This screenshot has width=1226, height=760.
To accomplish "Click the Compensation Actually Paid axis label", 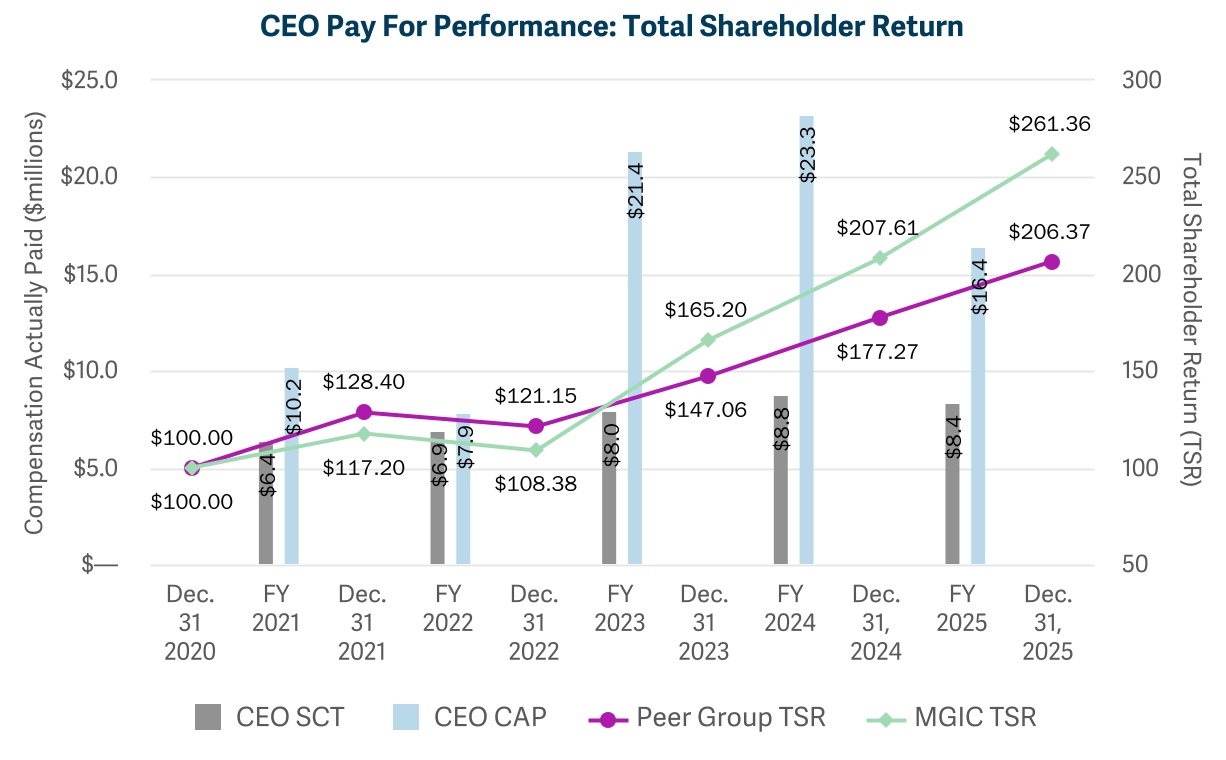I will [35, 320].
